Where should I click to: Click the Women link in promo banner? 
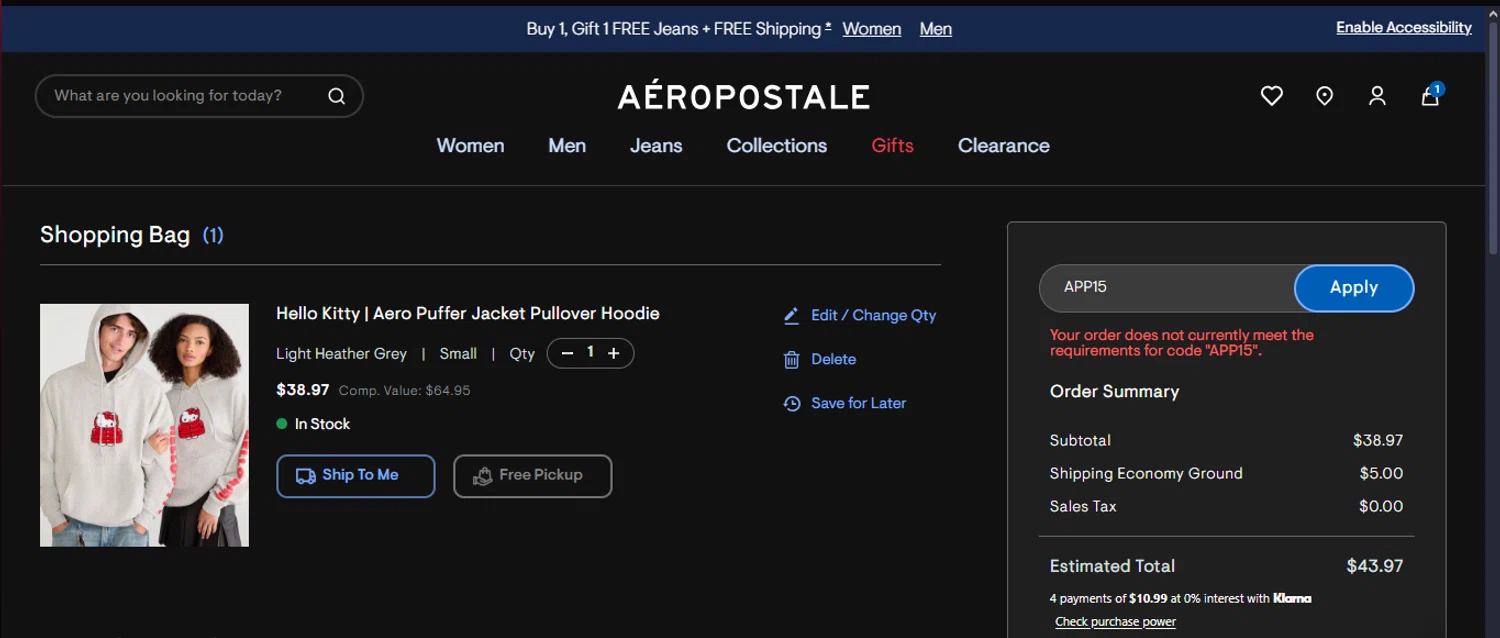coord(872,29)
